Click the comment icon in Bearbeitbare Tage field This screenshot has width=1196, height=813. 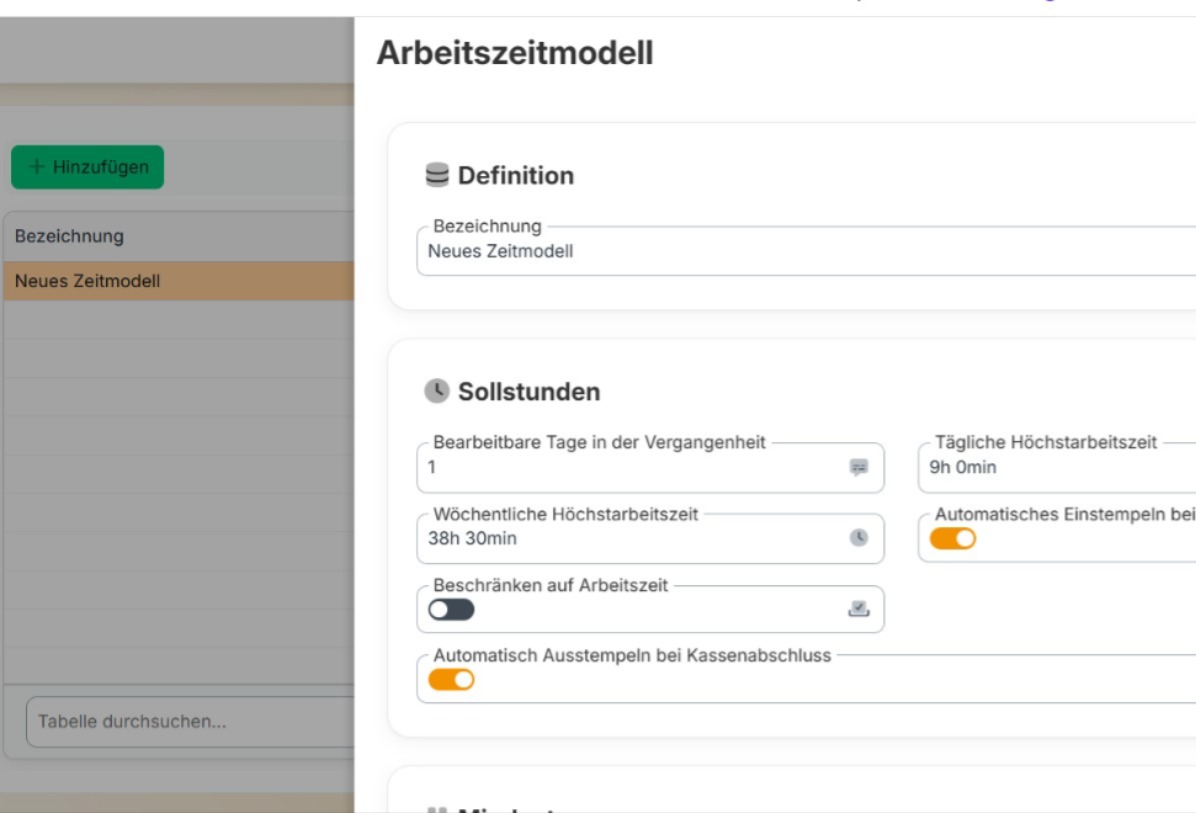[x=859, y=467]
